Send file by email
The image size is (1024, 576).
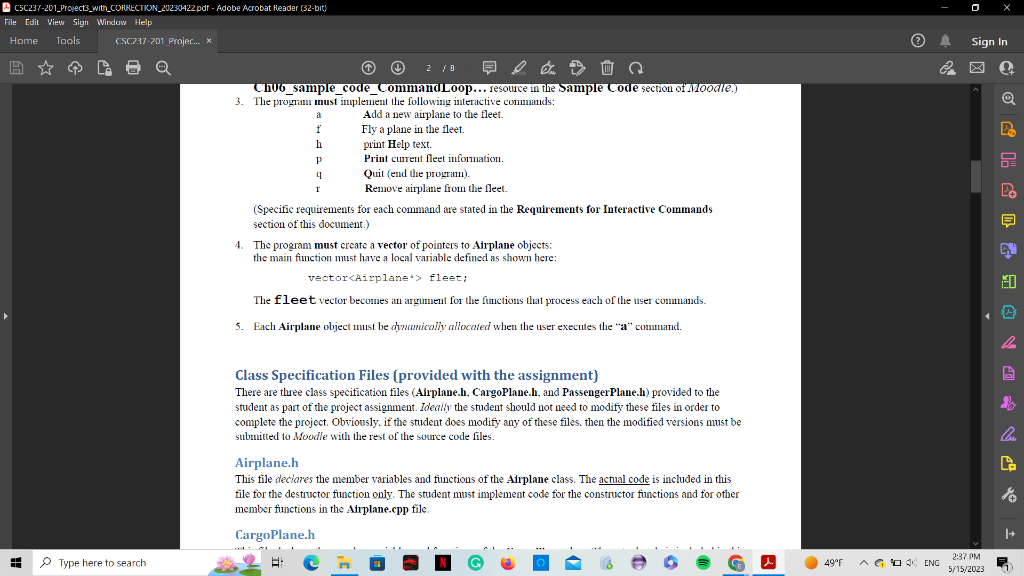(977, 68)
